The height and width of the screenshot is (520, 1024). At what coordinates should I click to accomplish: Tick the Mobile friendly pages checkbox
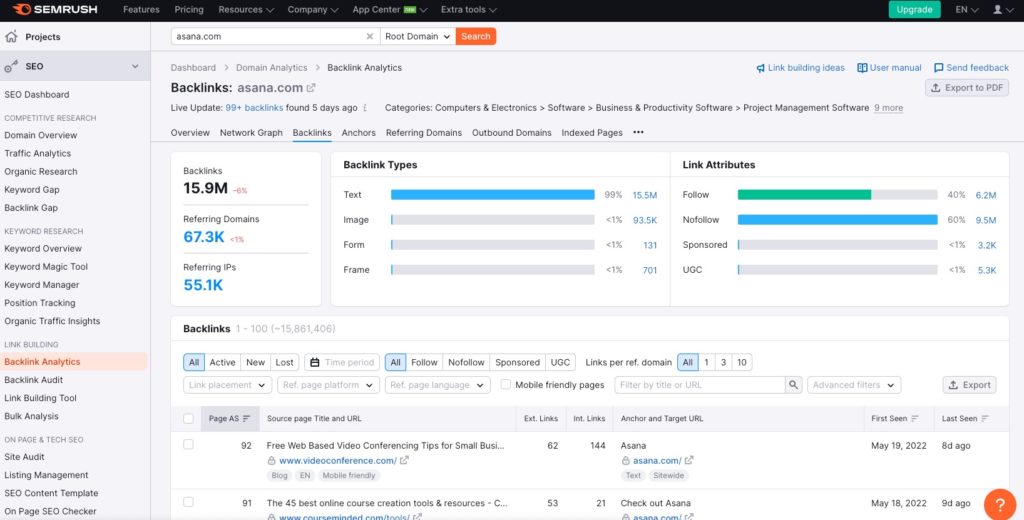505,385
